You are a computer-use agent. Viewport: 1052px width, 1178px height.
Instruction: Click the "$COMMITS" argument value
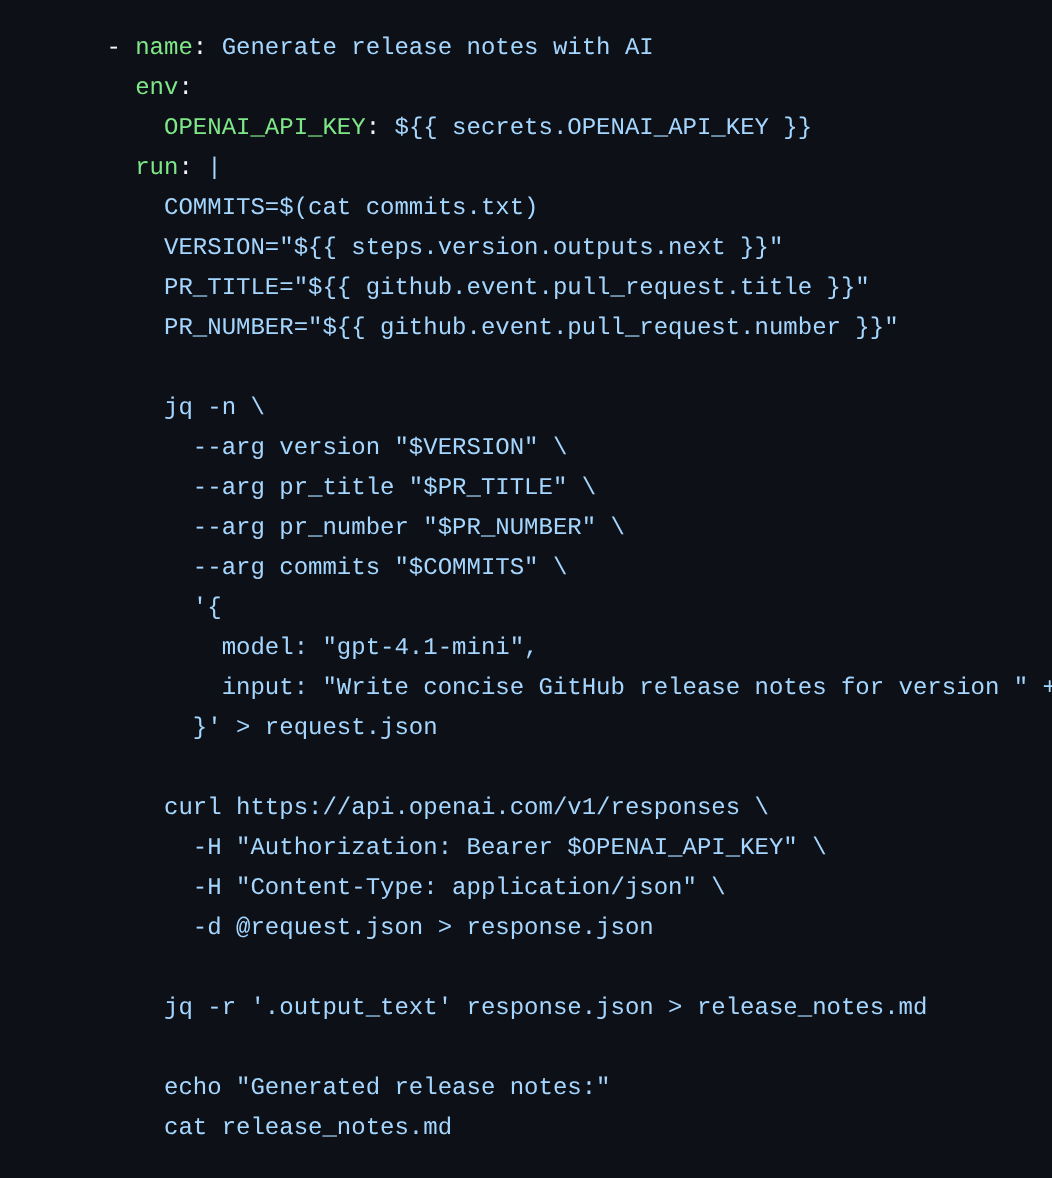[466, 566]
